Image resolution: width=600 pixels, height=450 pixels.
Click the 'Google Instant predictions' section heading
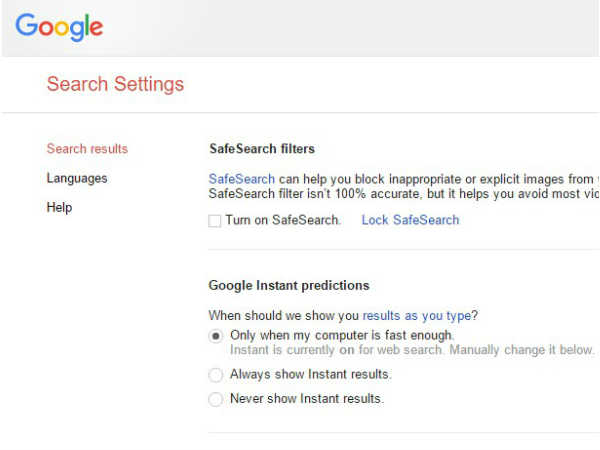click(289, 286)
